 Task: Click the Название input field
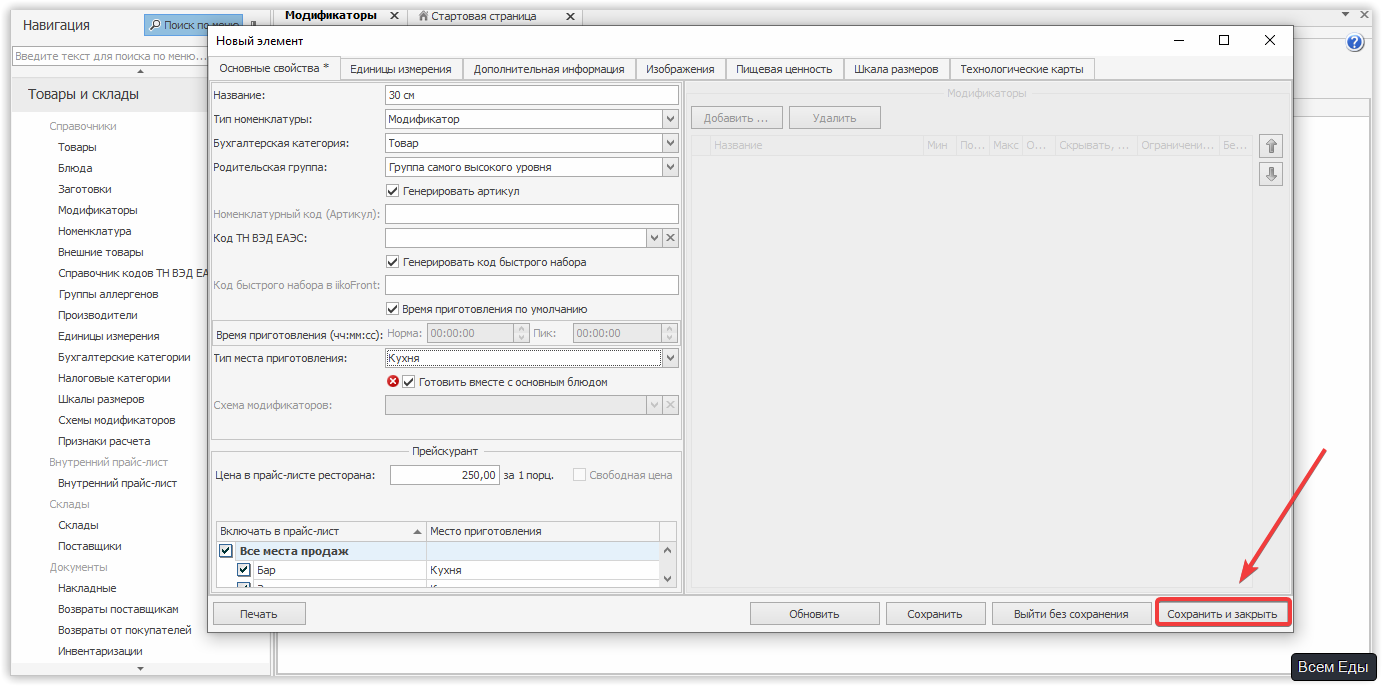(531, 95)
